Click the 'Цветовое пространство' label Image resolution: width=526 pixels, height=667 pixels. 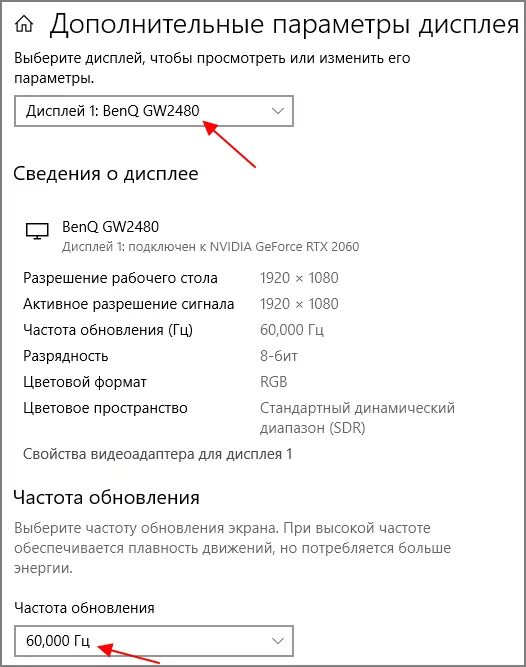105,408
